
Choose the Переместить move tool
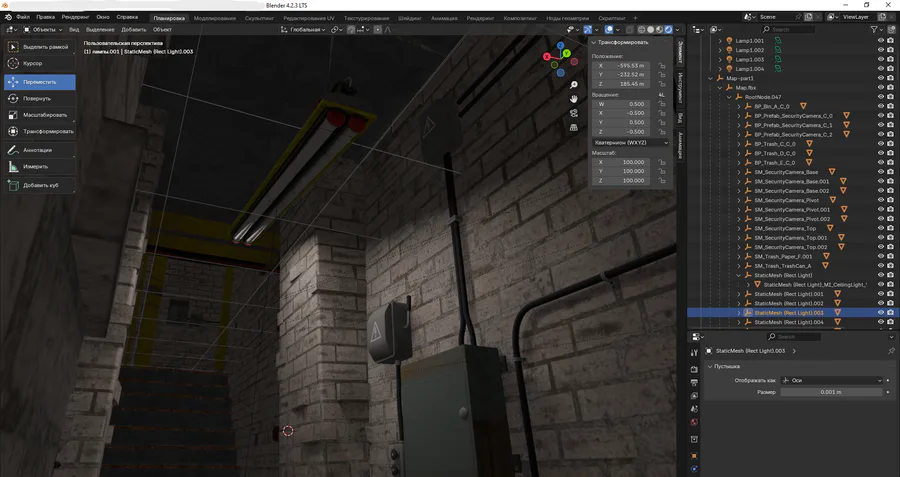click(40, 82)
